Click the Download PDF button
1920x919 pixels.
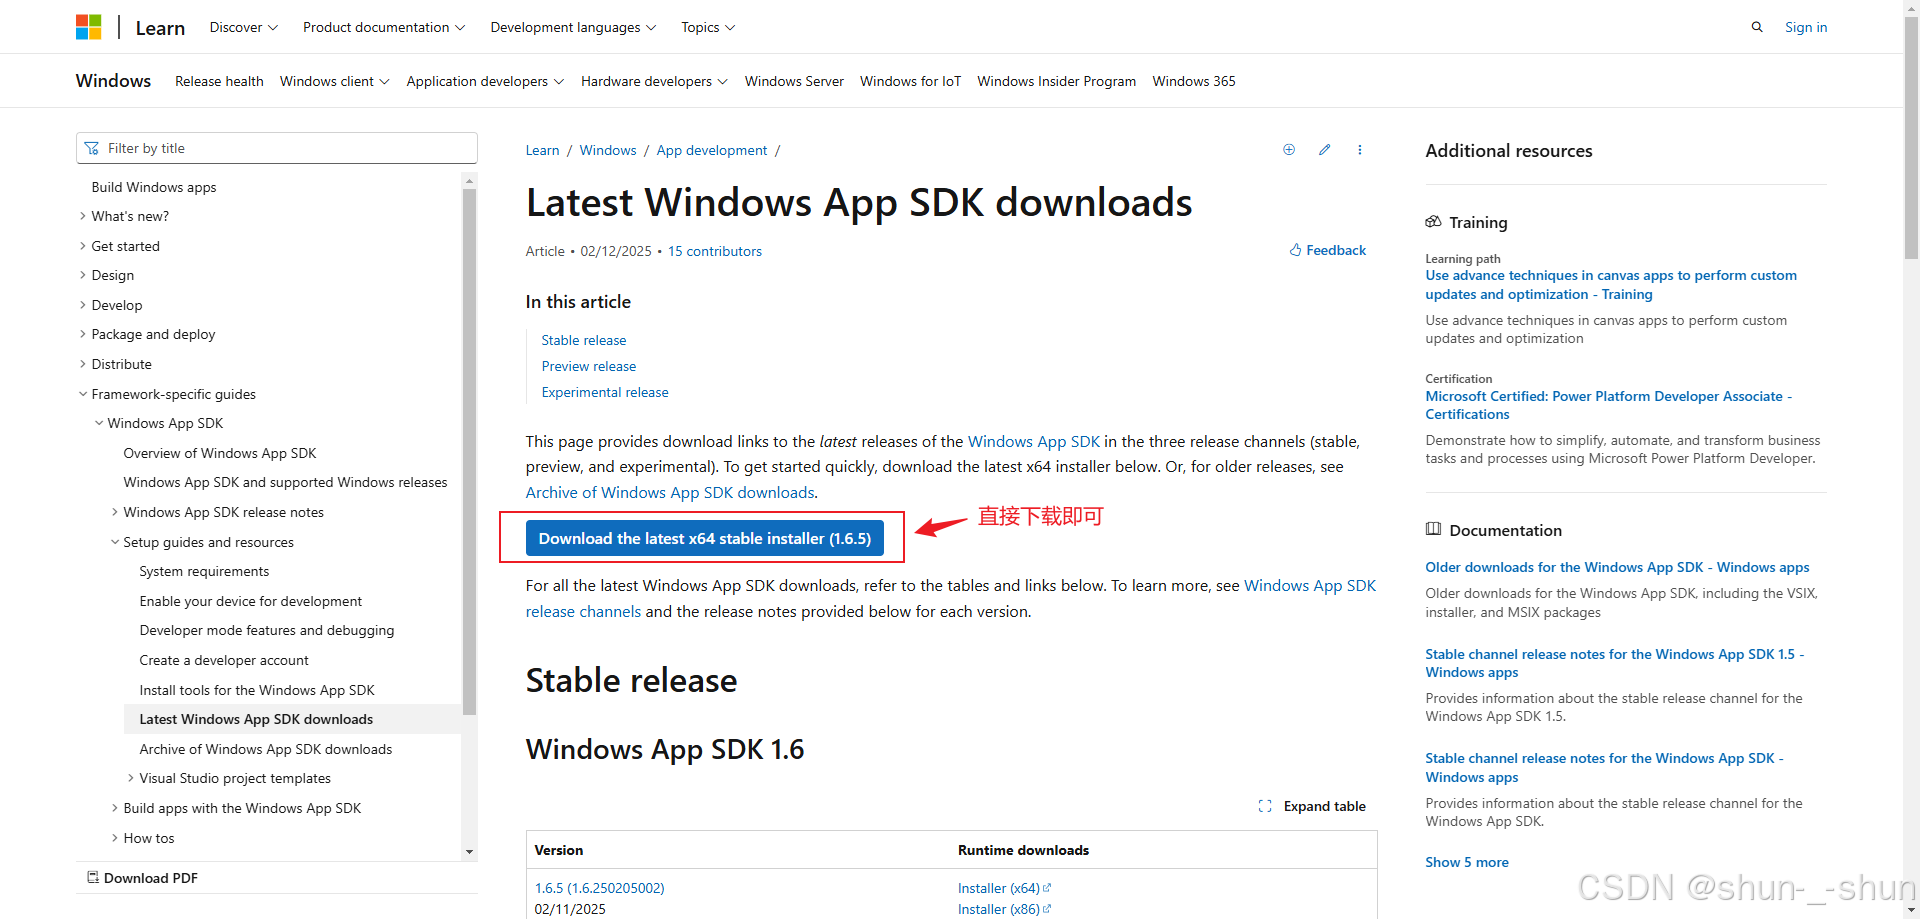(142, 878)
